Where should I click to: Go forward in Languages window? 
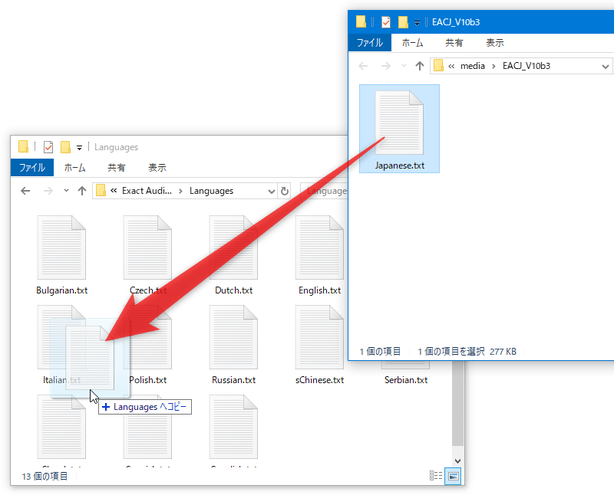[x=48, y=191]
